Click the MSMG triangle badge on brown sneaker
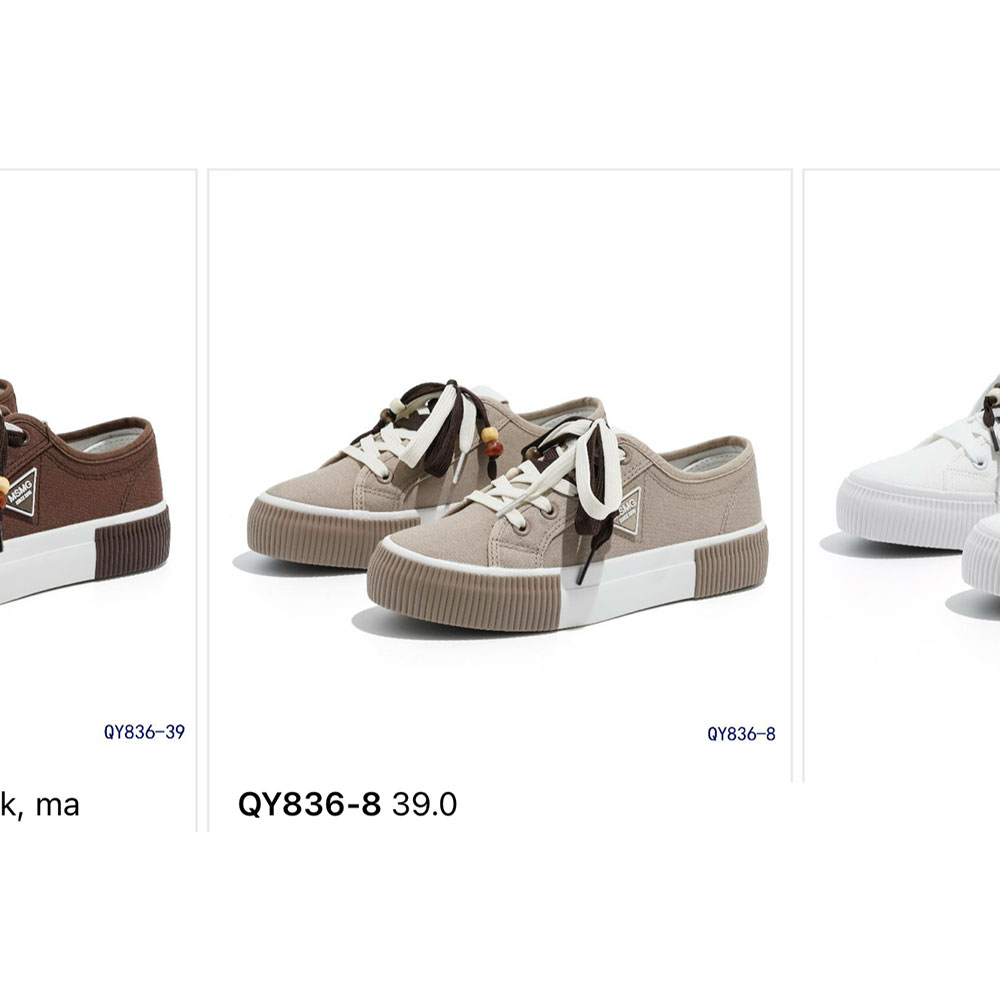1000x1000 pixels. (x=22, y=493)
